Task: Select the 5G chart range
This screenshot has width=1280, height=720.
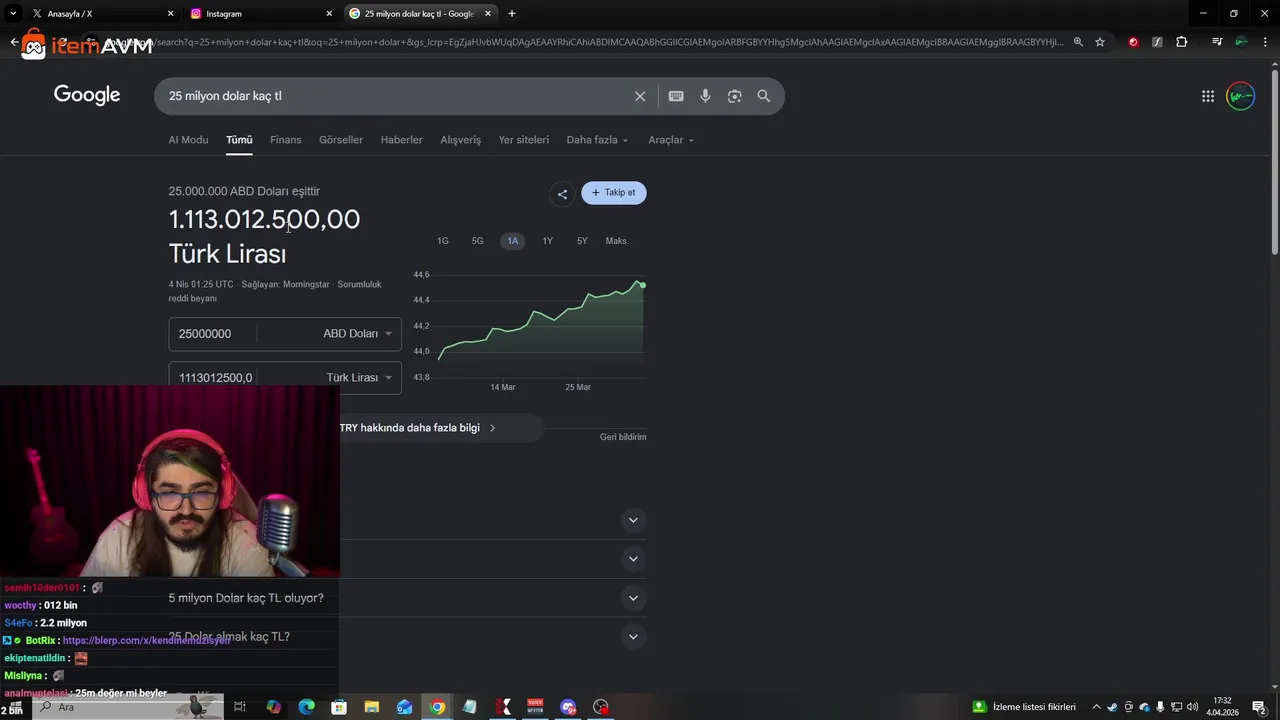Action: pyautogui.click(x=478, y=241)
